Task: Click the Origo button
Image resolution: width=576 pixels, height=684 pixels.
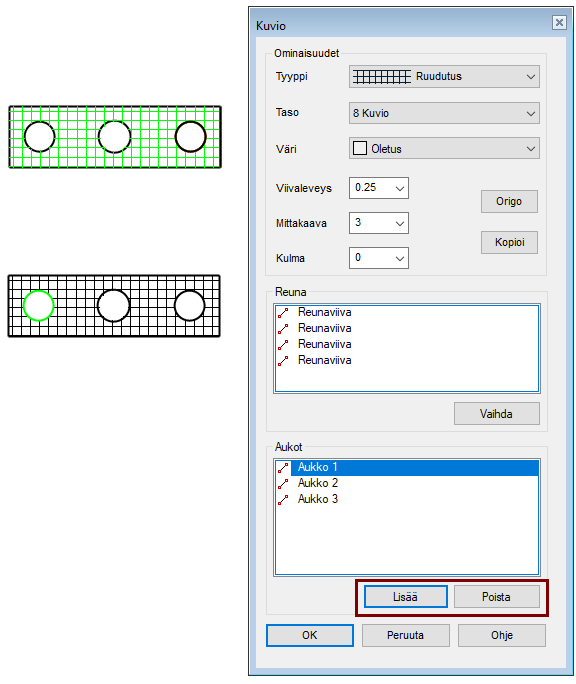Action: coord(509,202)
